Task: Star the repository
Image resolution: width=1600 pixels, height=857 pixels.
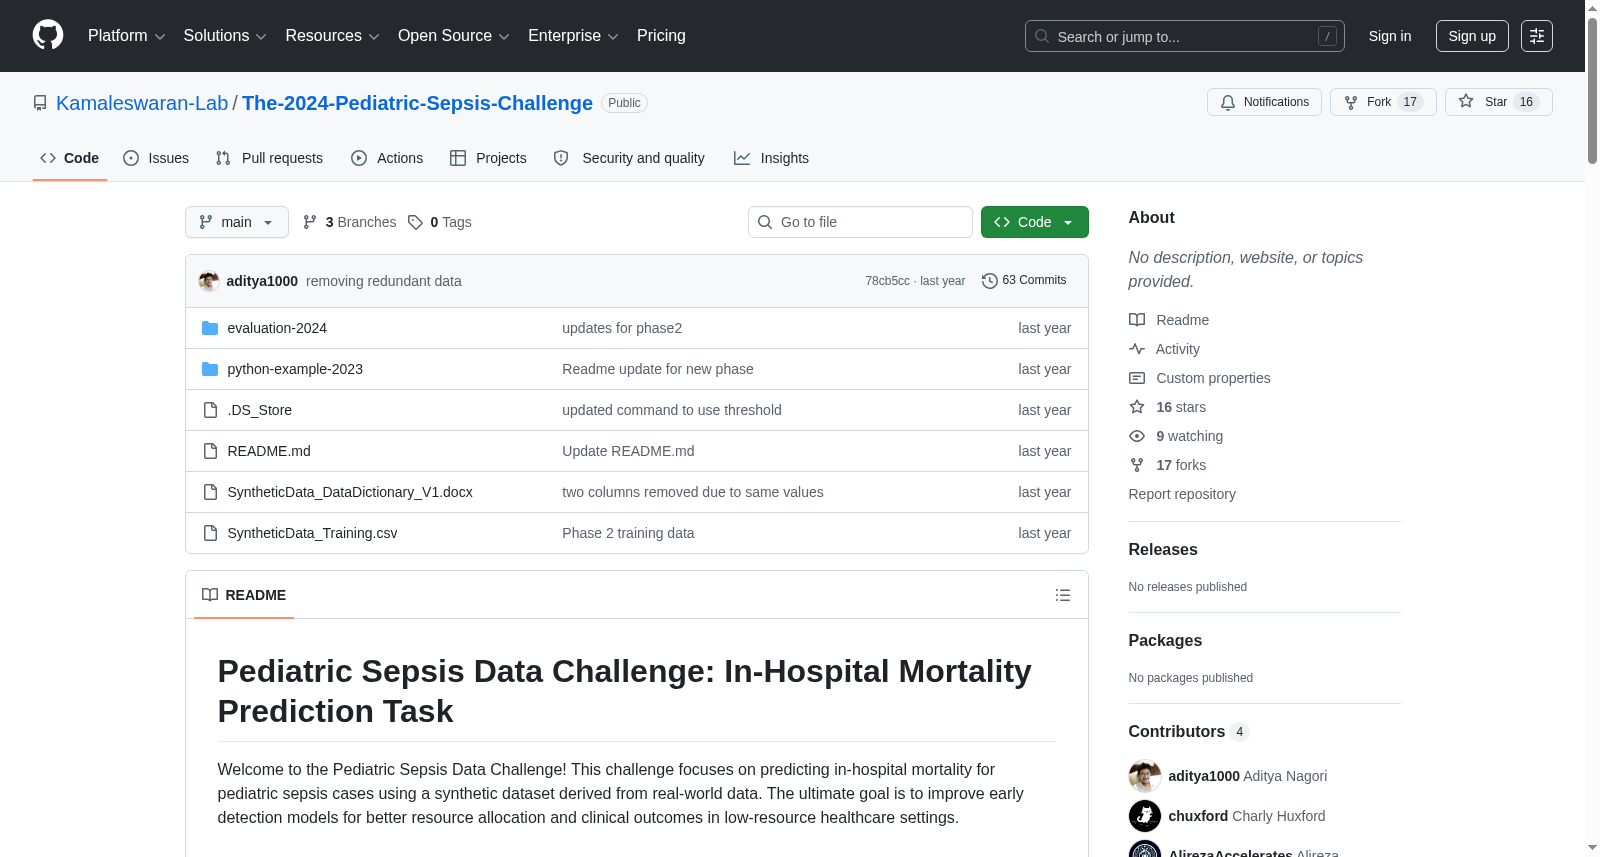Action: click(x=1498, y=102)
